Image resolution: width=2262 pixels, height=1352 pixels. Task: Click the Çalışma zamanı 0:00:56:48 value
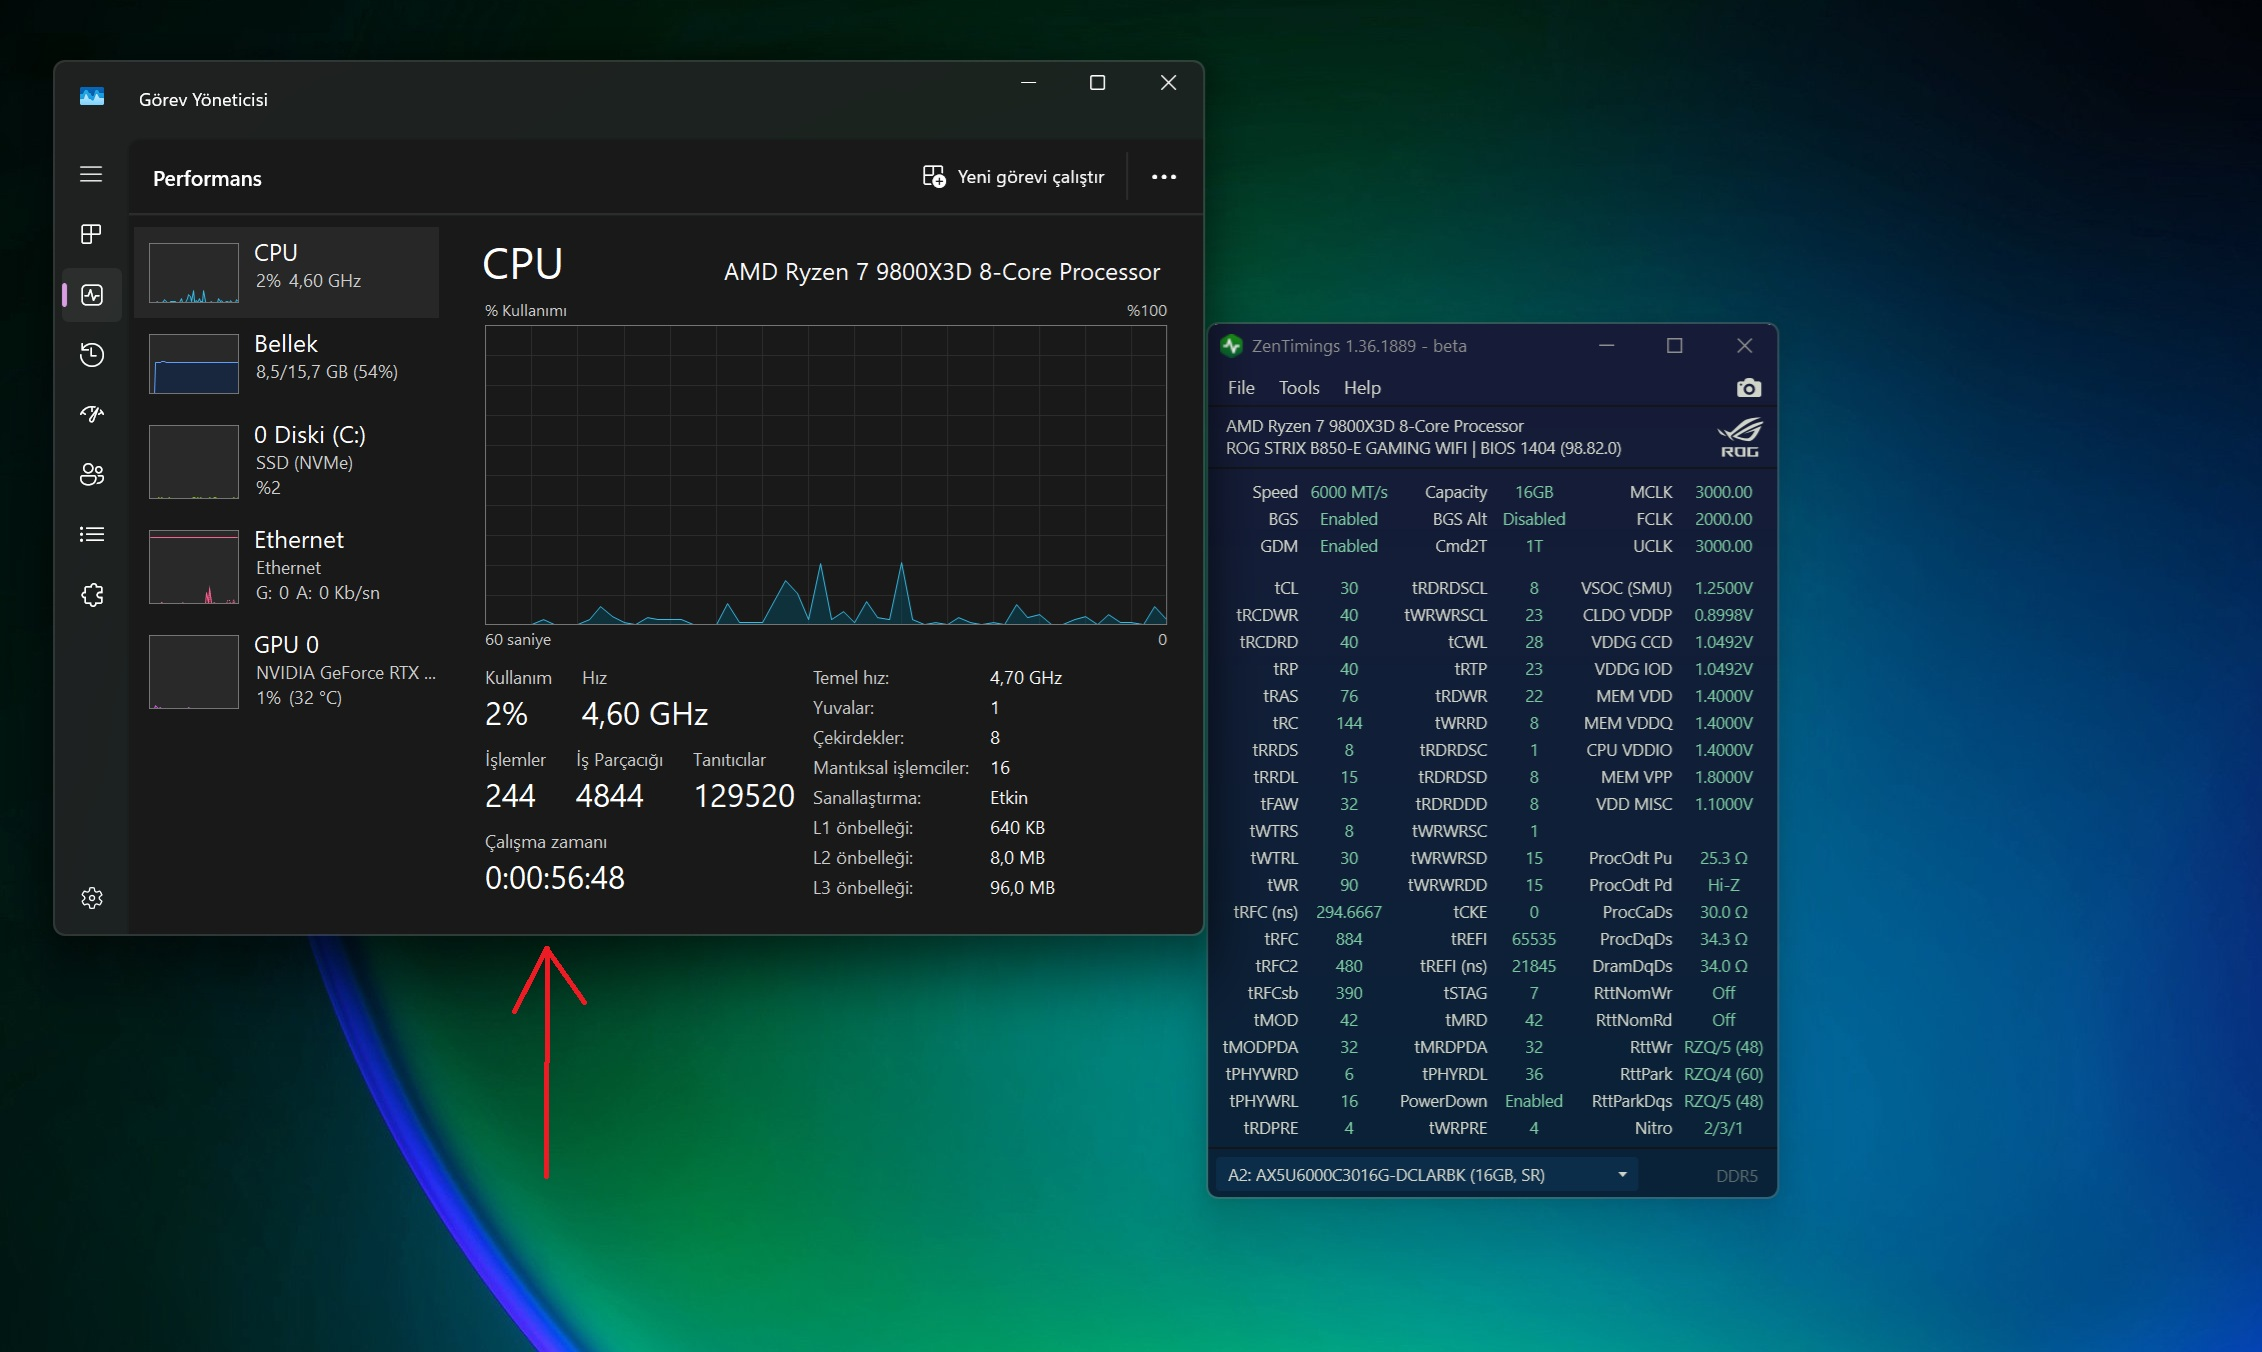click(555, 878)
